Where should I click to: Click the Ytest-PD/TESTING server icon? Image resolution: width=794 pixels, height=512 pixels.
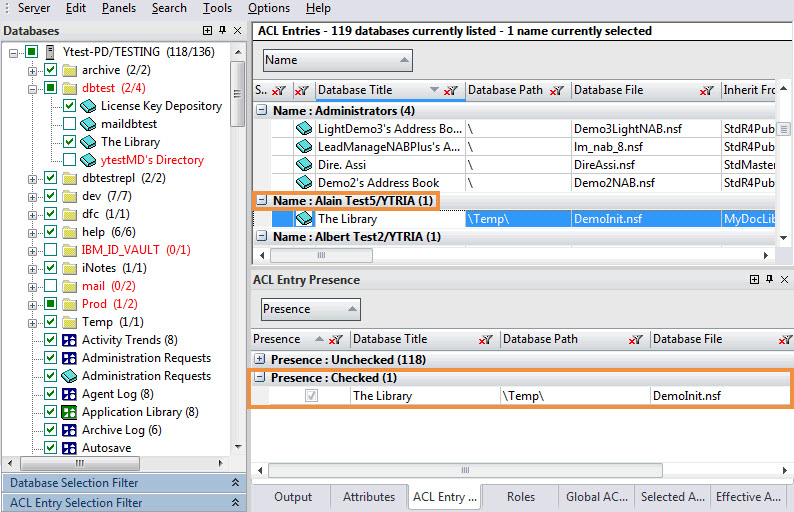click(x=51, y=52)
